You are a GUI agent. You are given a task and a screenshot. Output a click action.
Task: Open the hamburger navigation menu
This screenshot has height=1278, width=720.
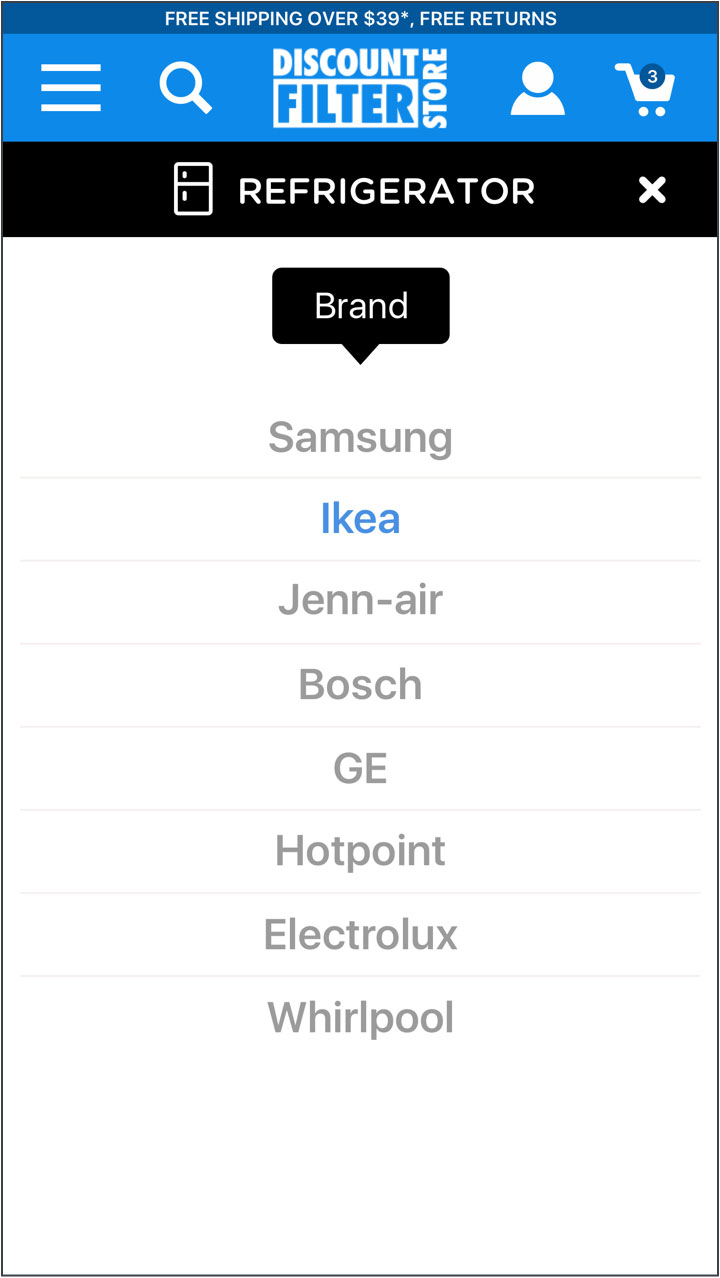pos(71,88)
